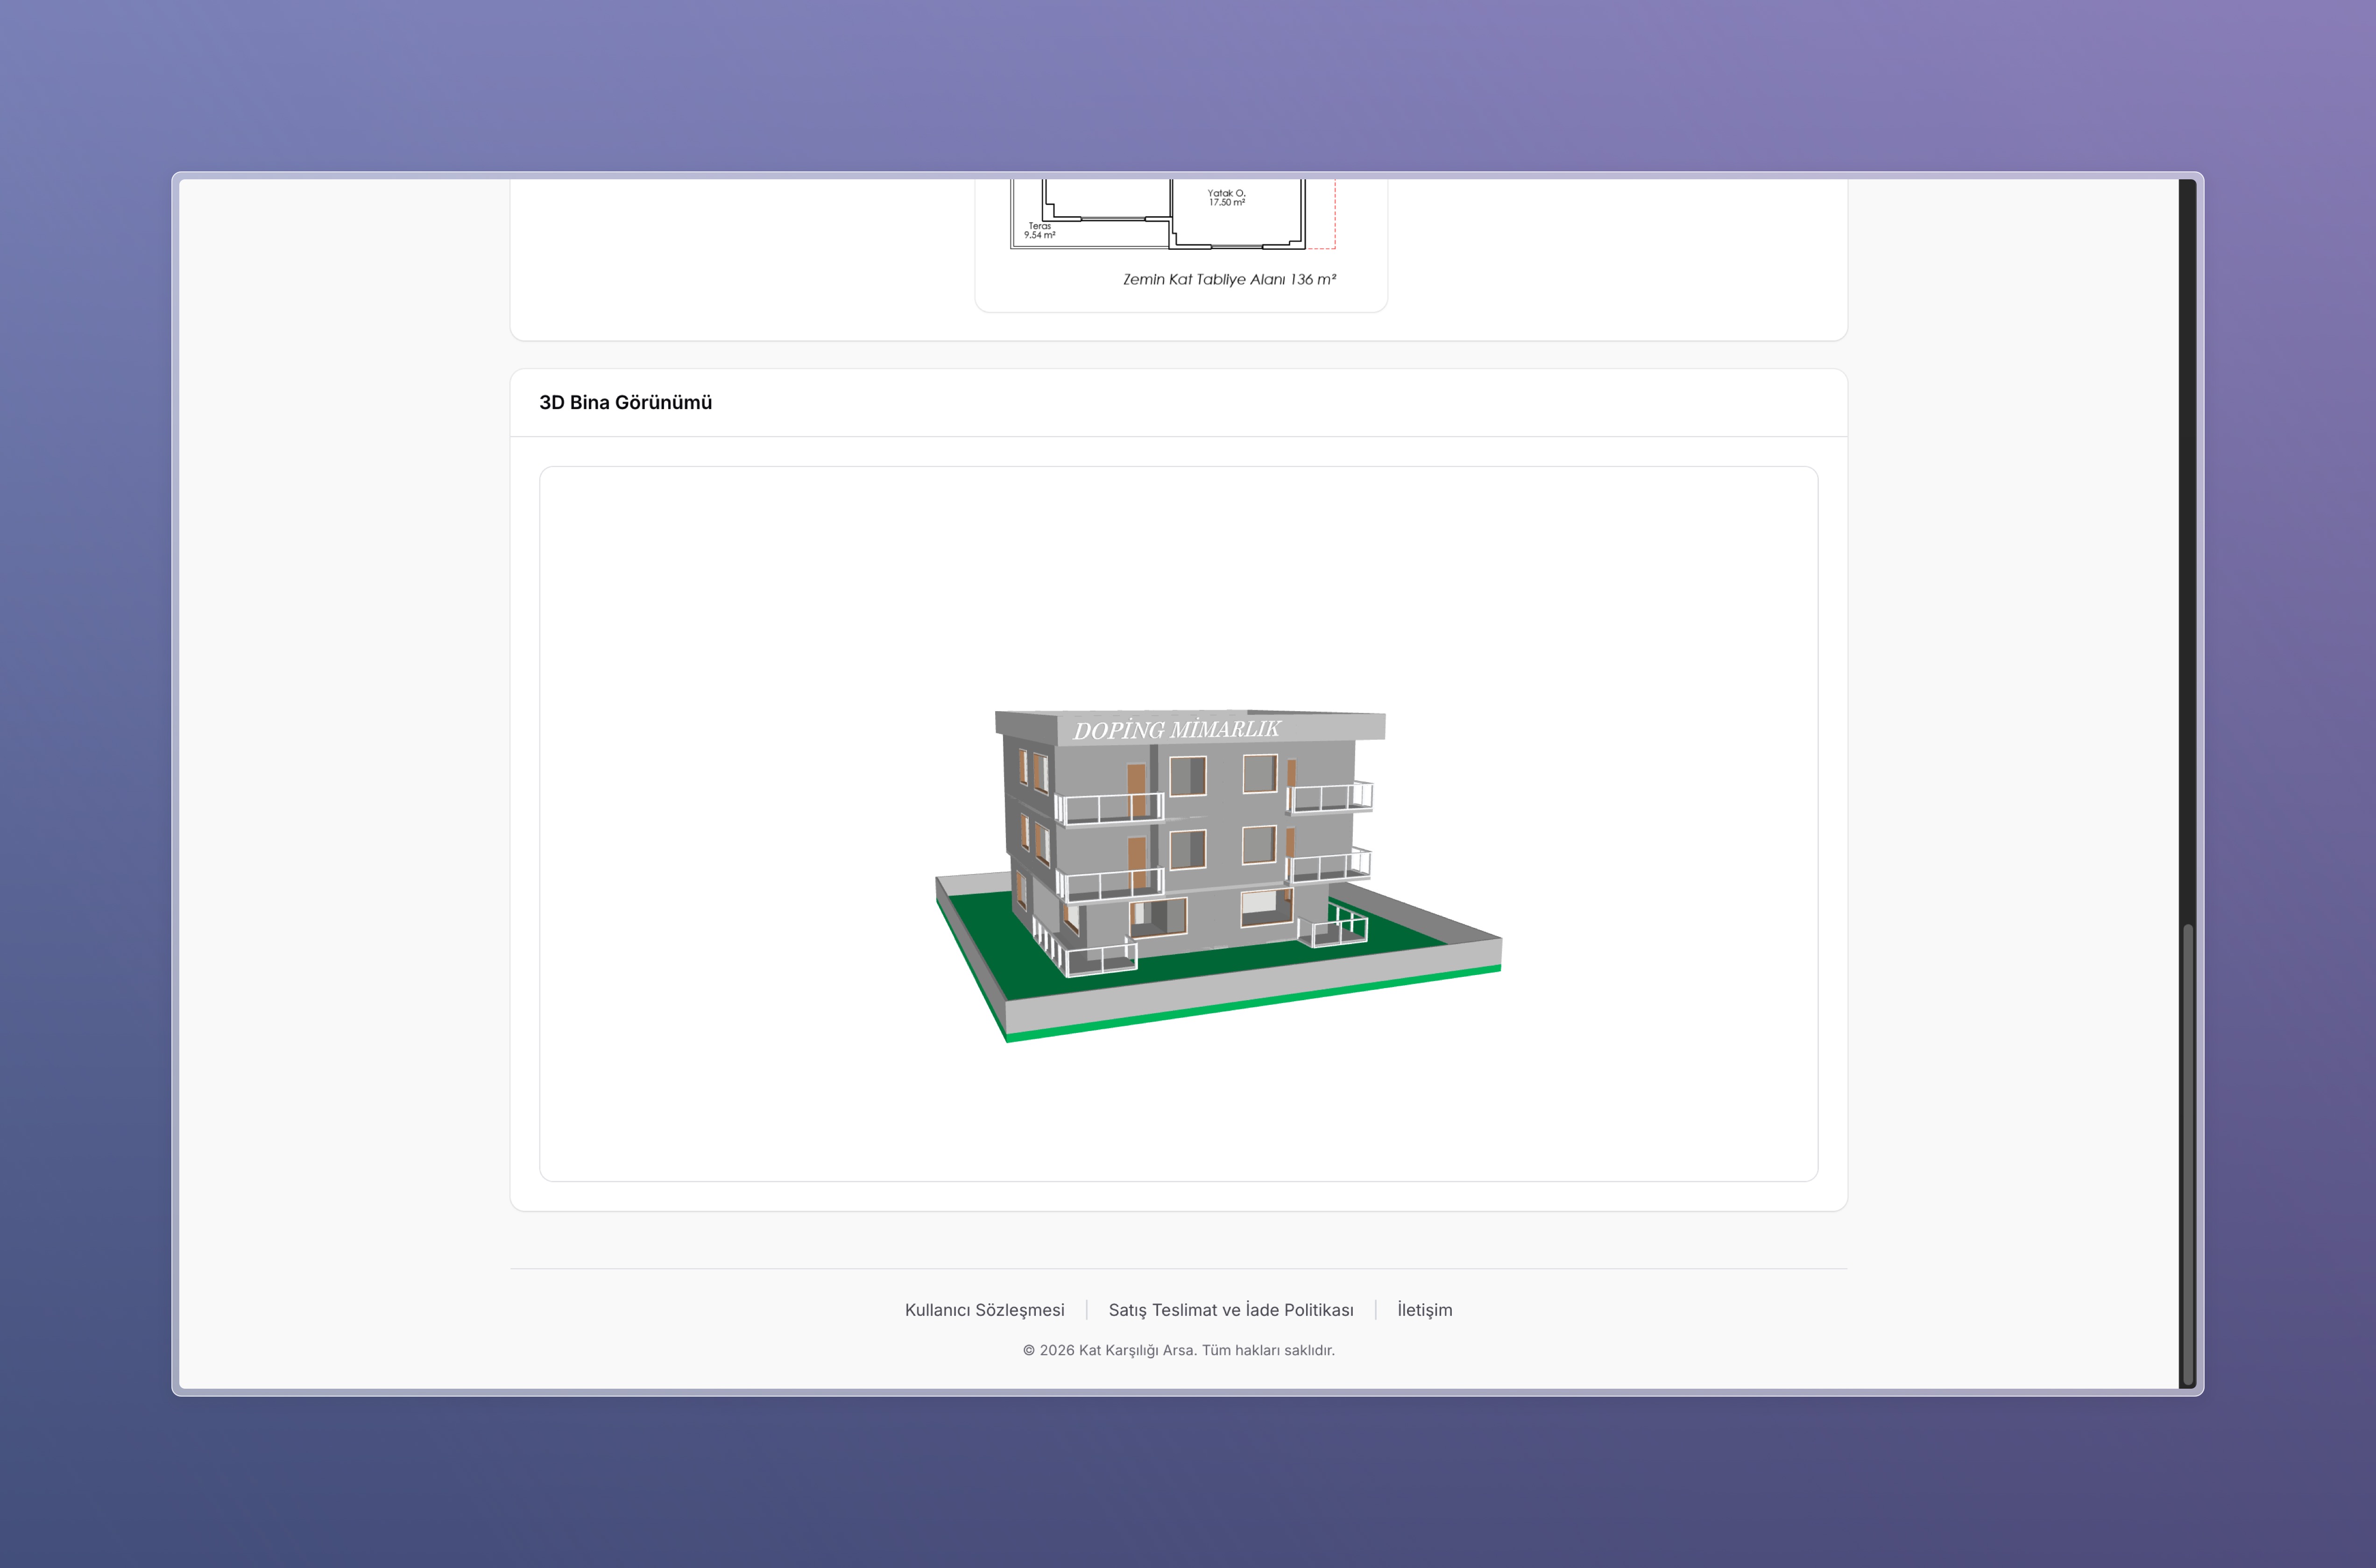Click the Teras 9.54 m² label
The height and width of the screenshot is (1568, 2376).
point(1039,231)
